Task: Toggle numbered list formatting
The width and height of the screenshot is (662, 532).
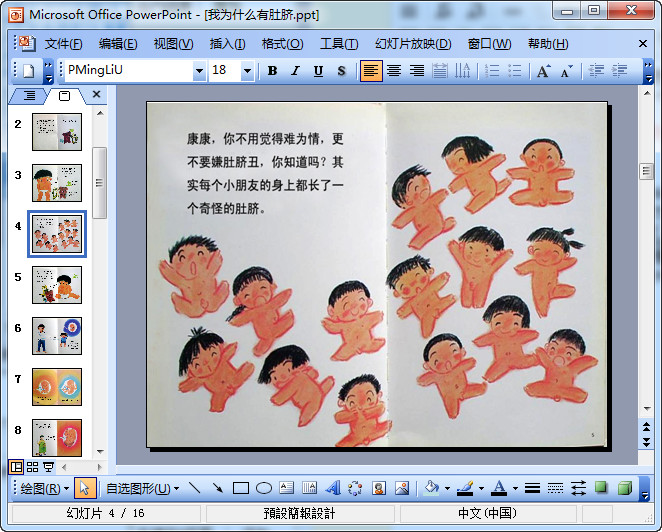Action: [492, 71]
